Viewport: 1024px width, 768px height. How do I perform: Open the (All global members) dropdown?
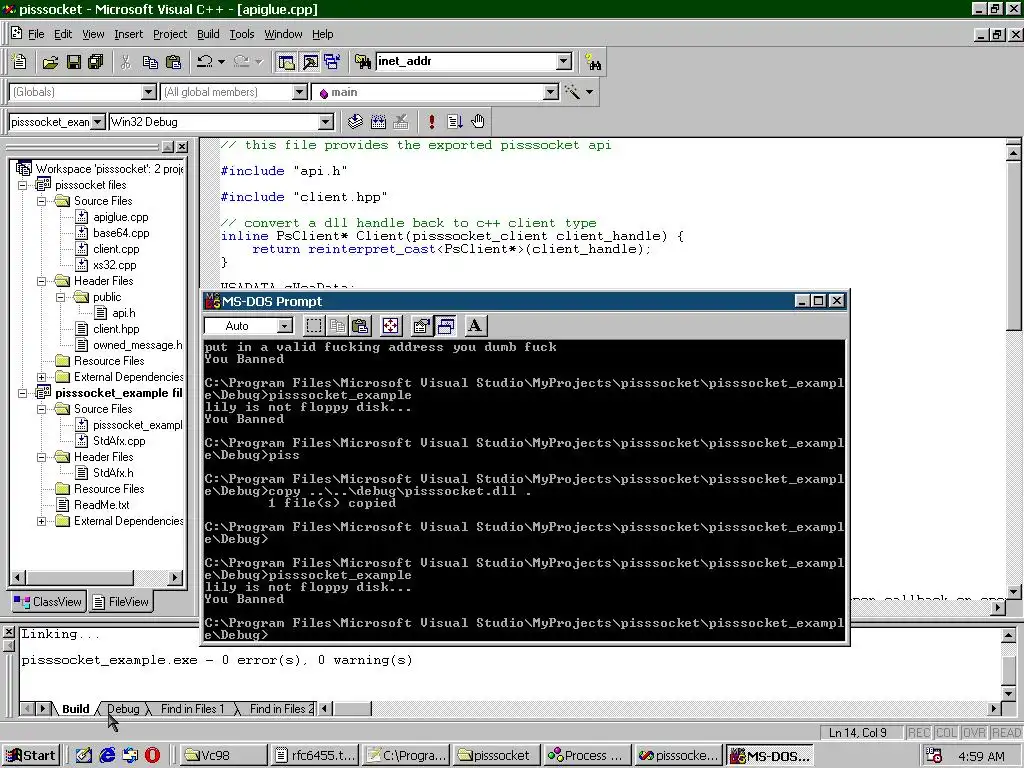[x=299, y=92]
